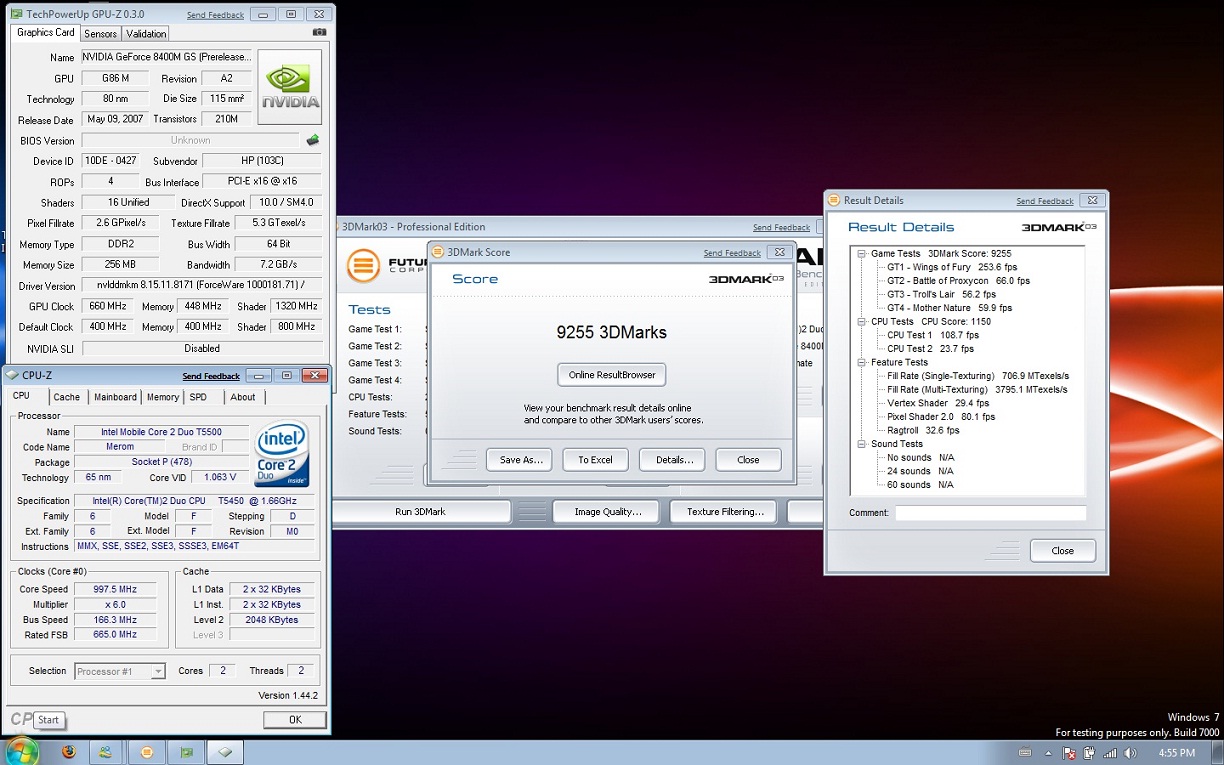This screenshot has height=765, width=1224.
Task: Click the Details button in the Score dialog
Action: [672, 460]
